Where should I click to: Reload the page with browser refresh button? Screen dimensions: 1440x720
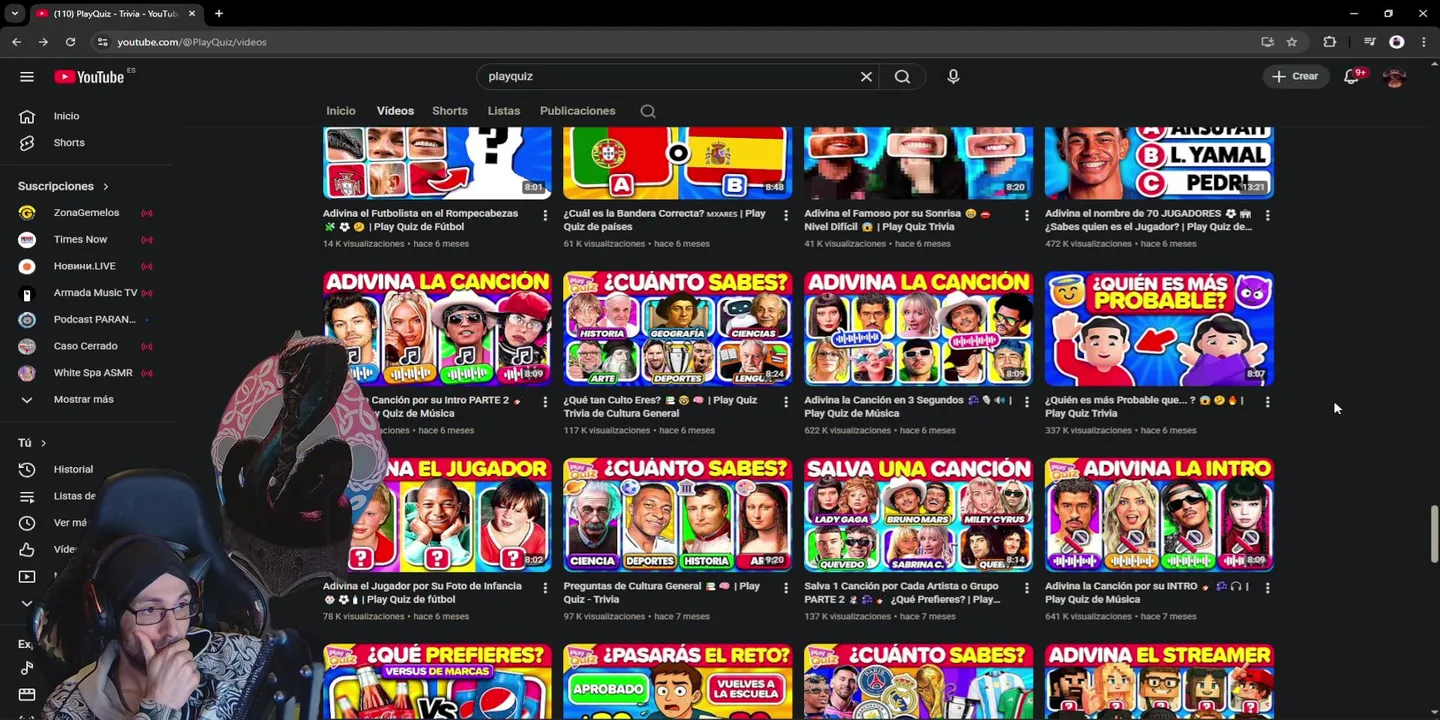point(70,42)
